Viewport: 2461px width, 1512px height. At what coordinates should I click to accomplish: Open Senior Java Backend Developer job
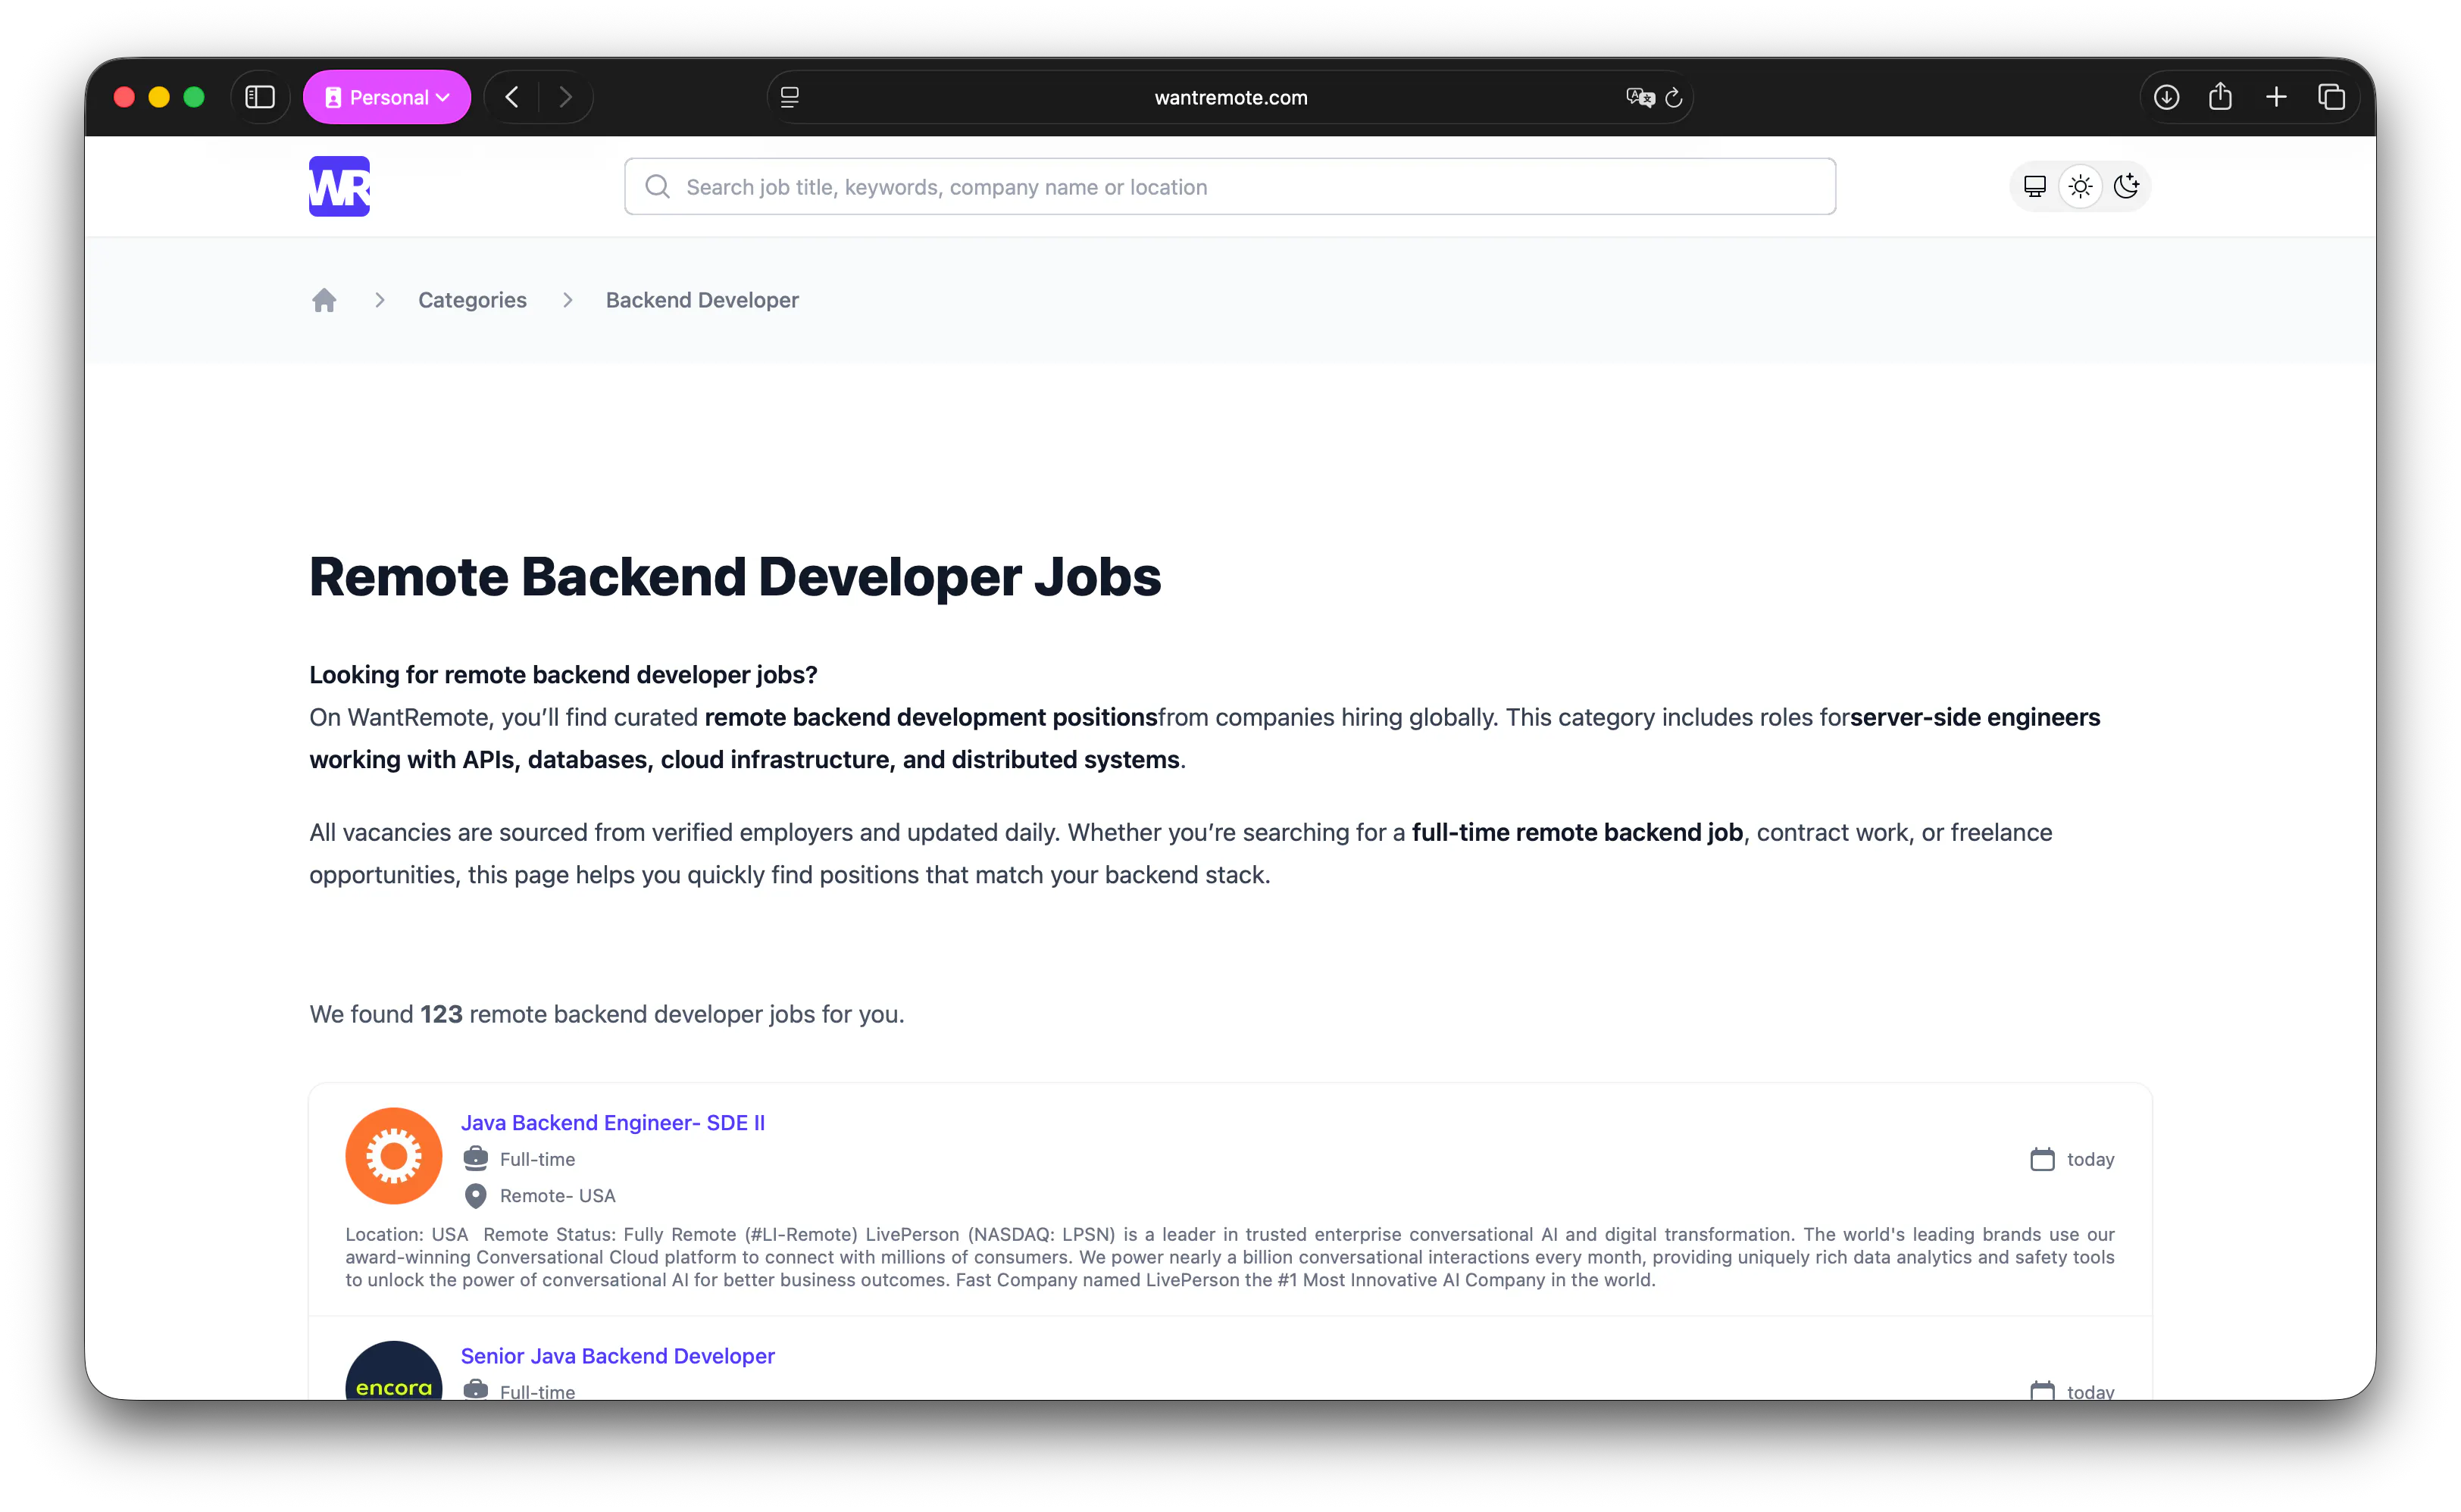[618, 1355]
